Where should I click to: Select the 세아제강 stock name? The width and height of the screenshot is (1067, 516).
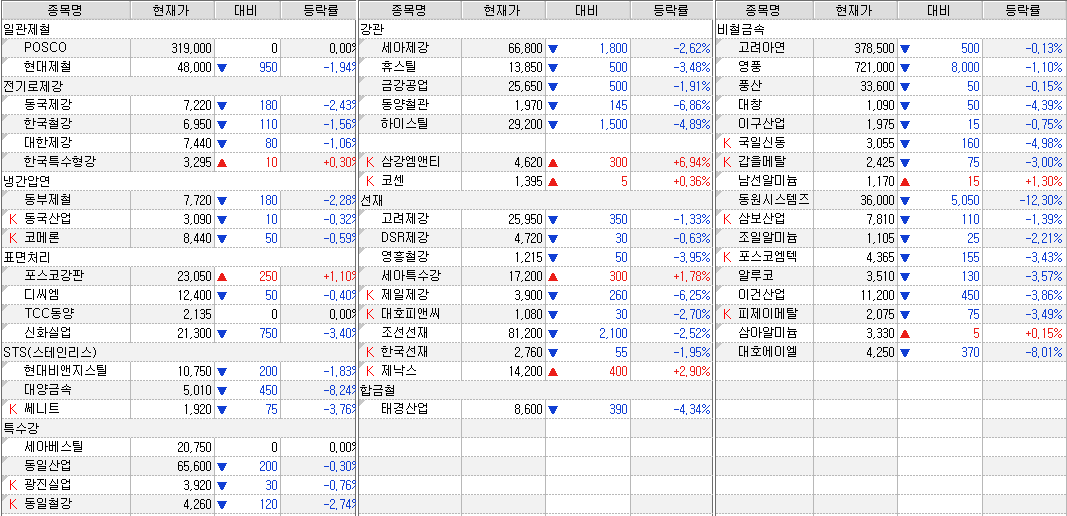405,48
